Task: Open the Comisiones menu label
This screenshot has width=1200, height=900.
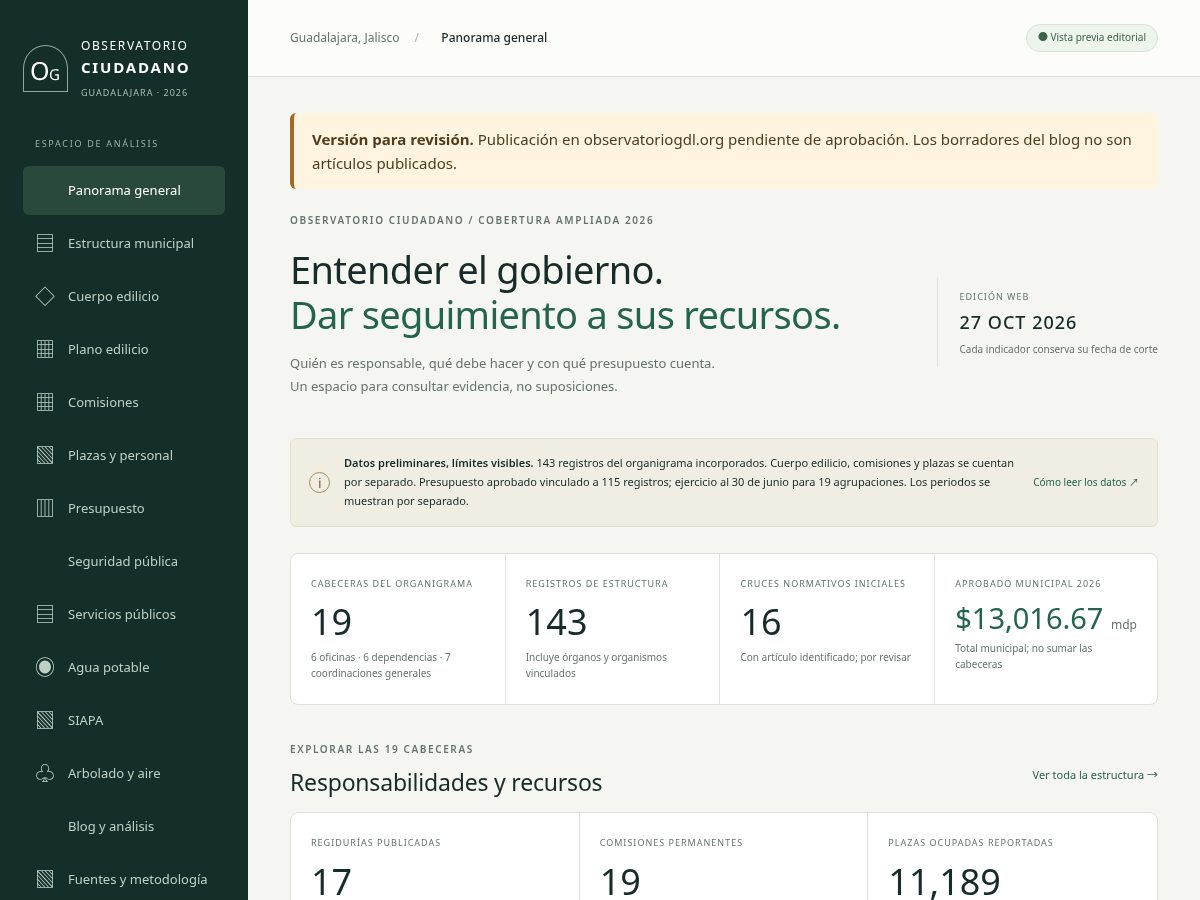Action: [x=103, y=402]
